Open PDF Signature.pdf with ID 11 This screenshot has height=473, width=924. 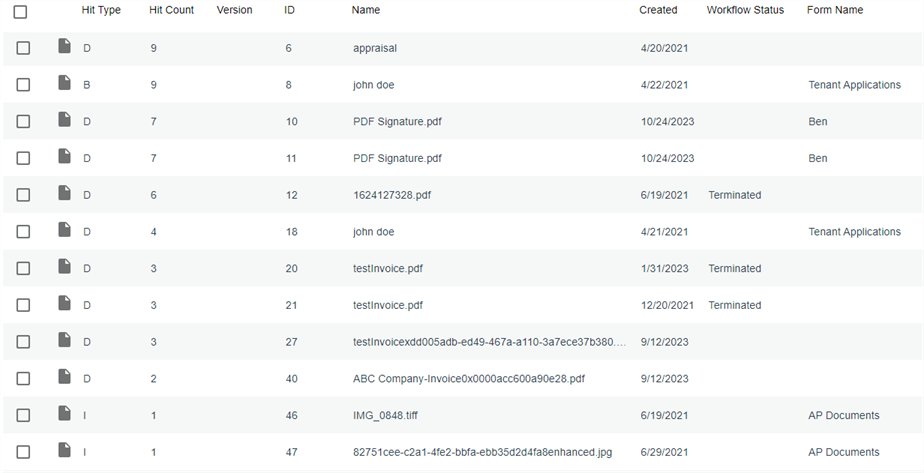click(x=397, y=158)
